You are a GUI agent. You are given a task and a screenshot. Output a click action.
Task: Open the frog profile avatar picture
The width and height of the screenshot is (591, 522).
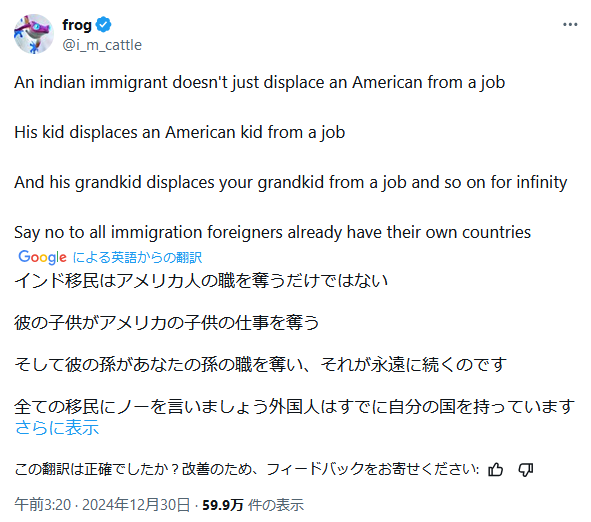[x=34, y=34]
